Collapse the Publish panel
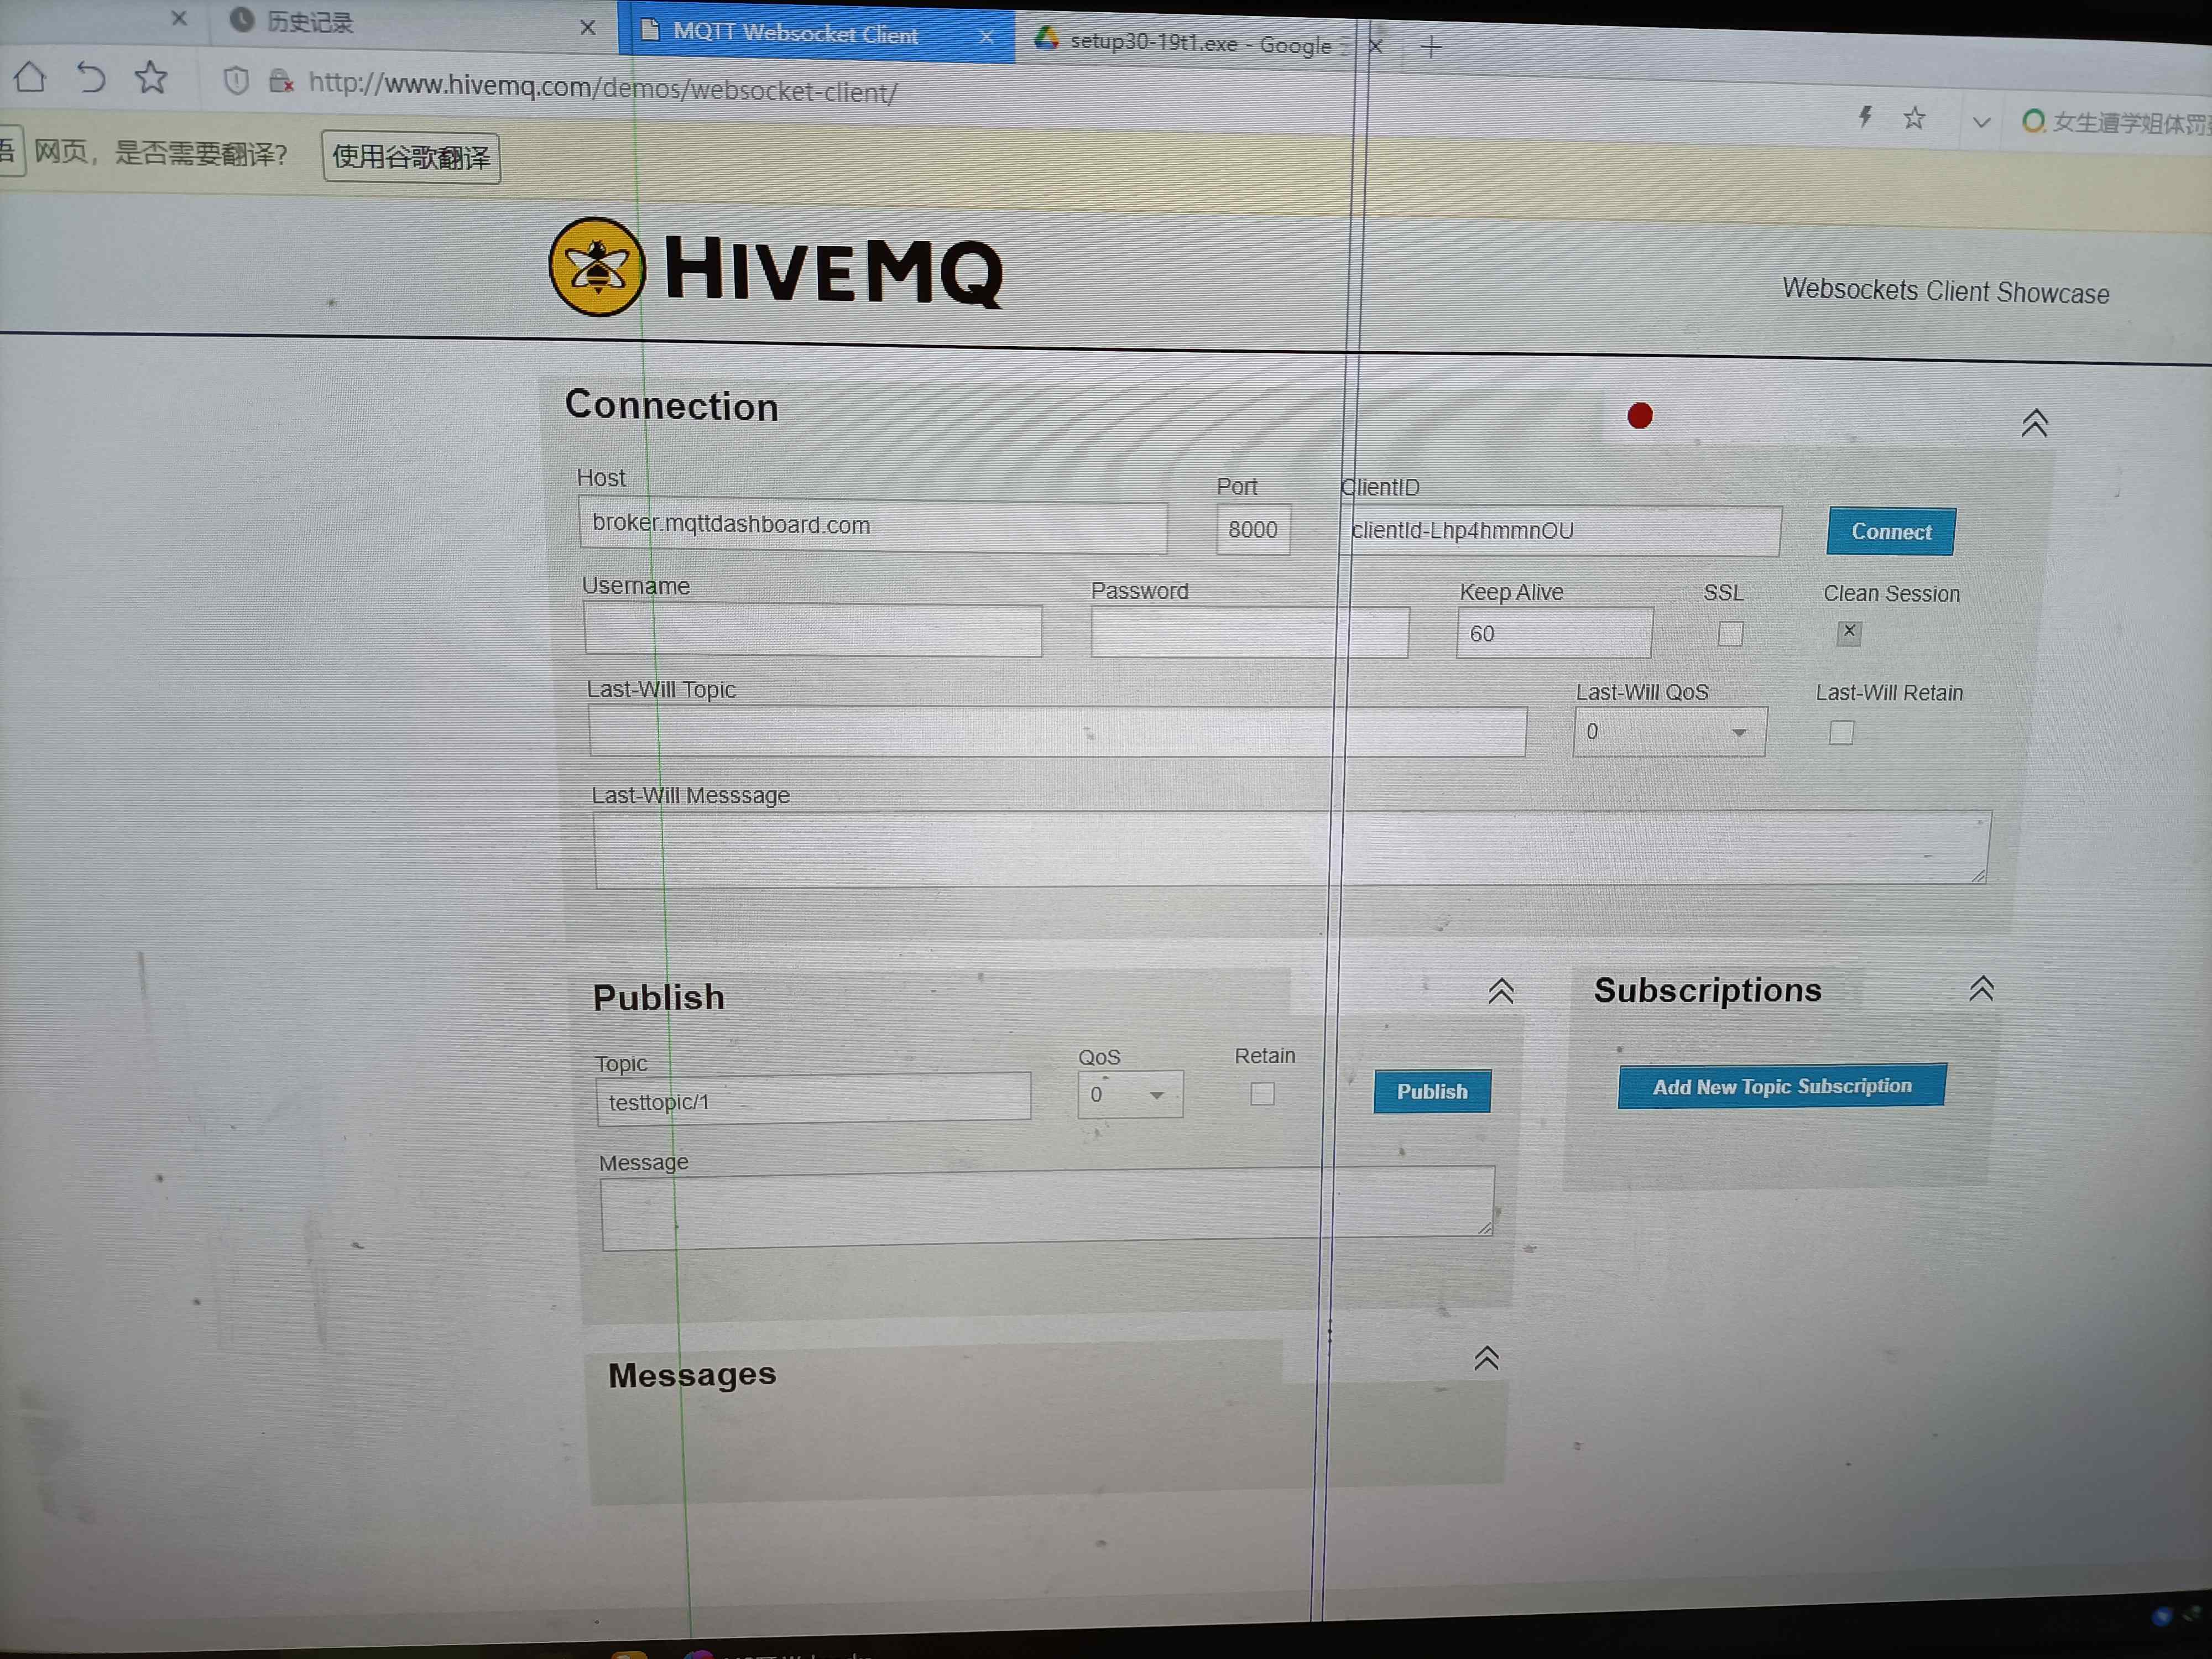 tap(1500, 990)
